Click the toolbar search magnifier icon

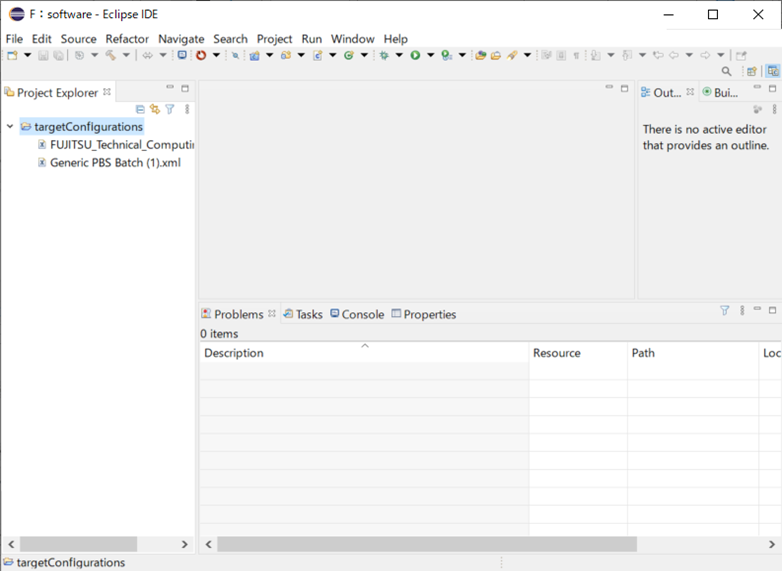point(727,72)
